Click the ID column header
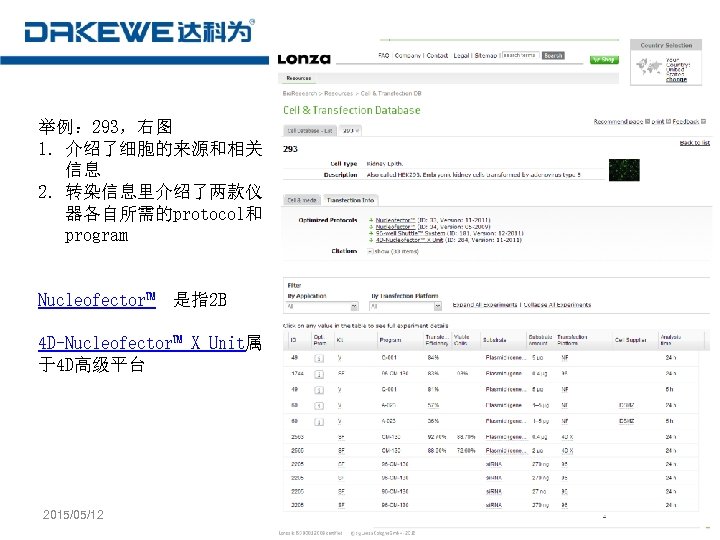The height and width of the screenshot is (540, 720). tap(293, 340)
